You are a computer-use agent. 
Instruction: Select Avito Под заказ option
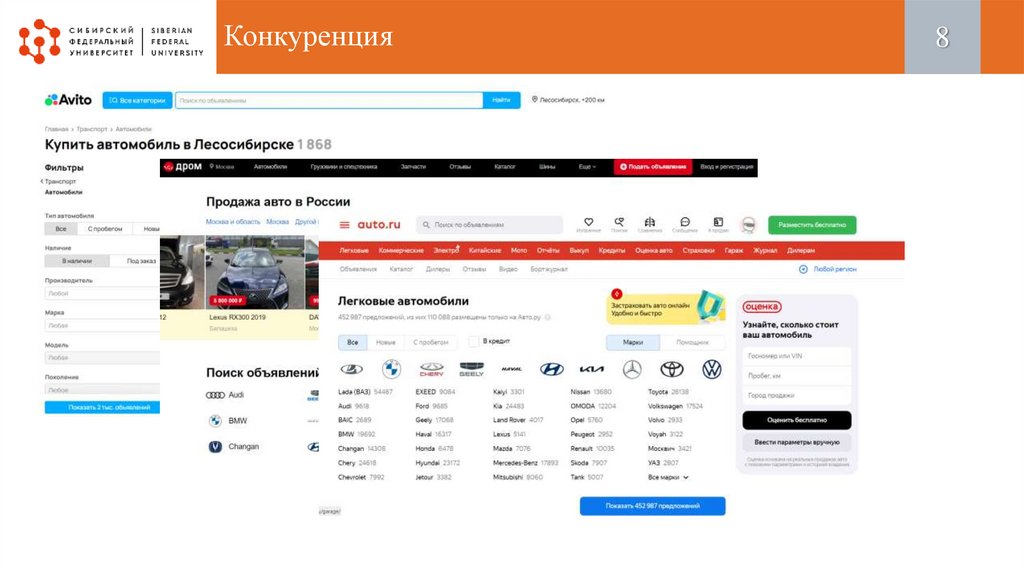click(x=142, y=261)
